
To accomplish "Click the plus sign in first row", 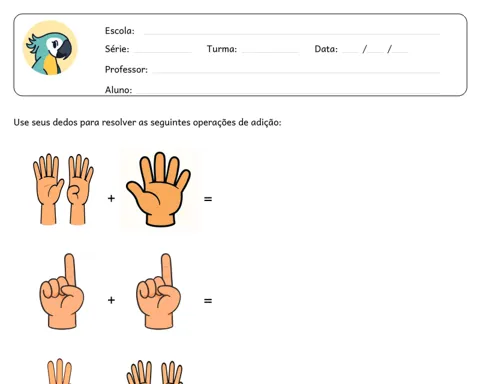I will [x=111, y=199].
